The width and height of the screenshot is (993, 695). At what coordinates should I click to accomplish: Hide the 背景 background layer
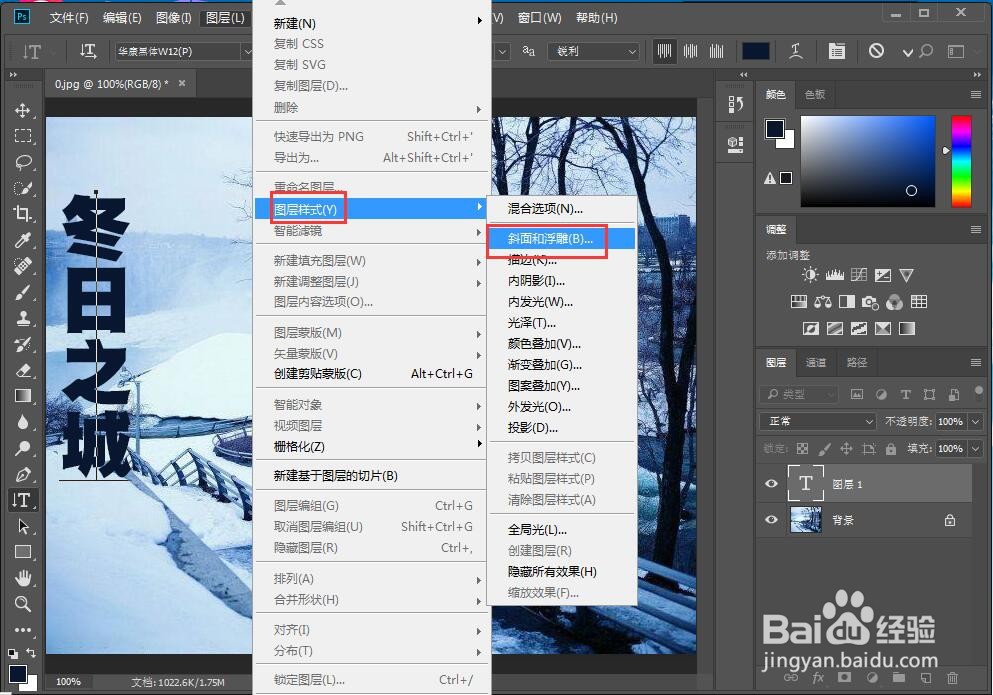pyautogui.click(x=771, y=520)
